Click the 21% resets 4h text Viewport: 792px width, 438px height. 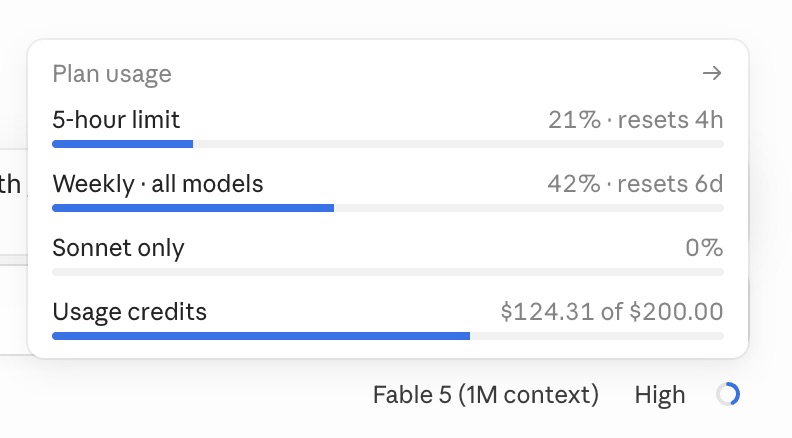[x=635, y=120]
